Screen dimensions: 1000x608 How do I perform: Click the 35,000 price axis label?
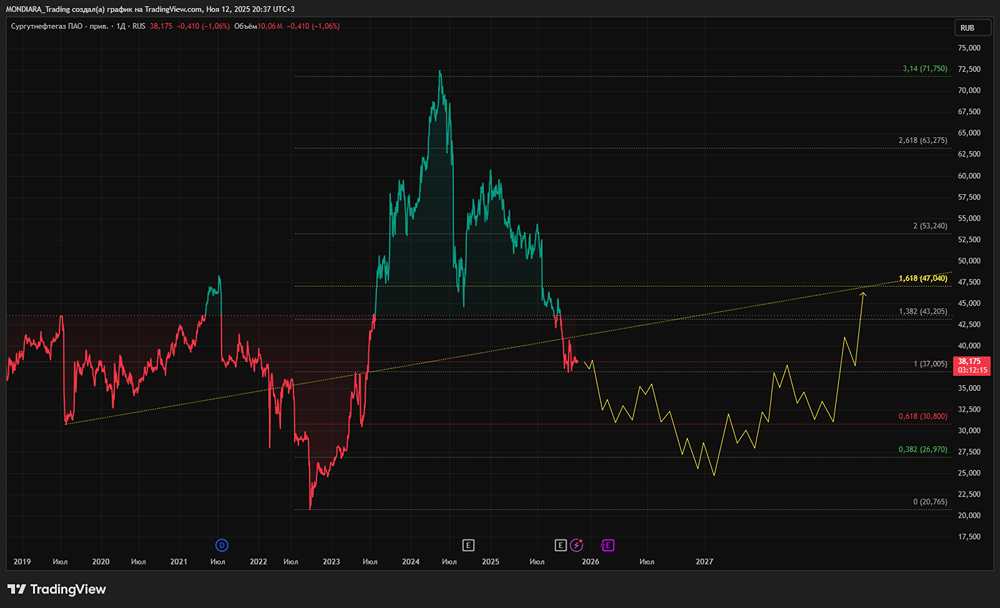click(969, 388)
